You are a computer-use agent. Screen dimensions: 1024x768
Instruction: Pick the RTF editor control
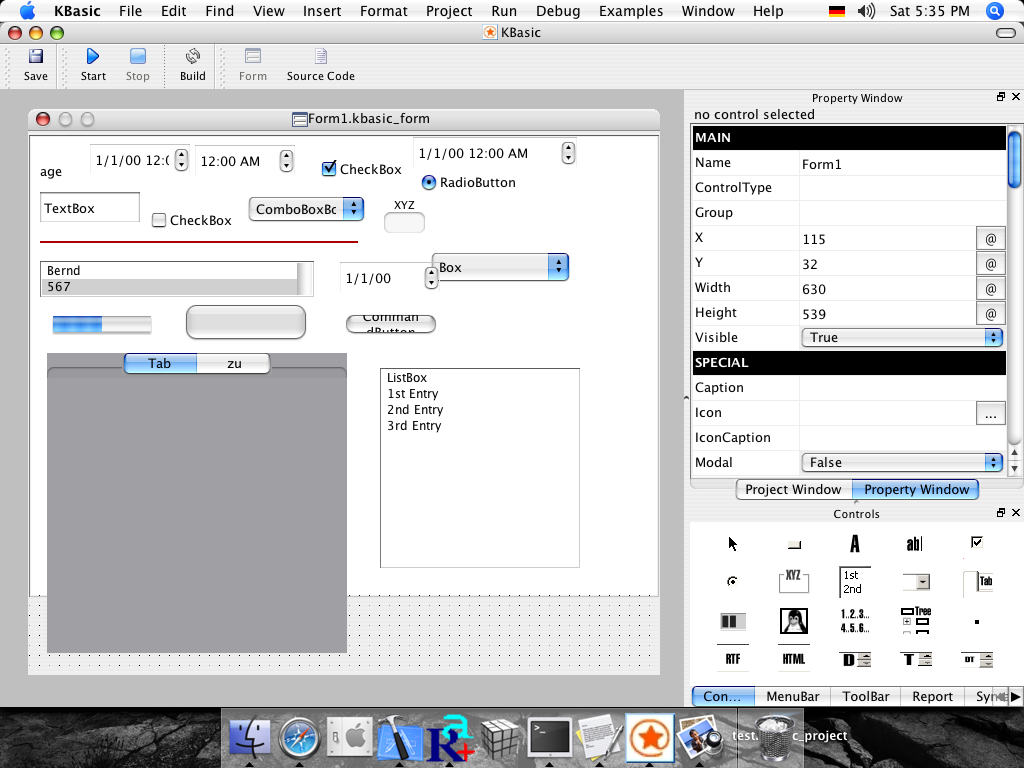click(x=732, y=659)
